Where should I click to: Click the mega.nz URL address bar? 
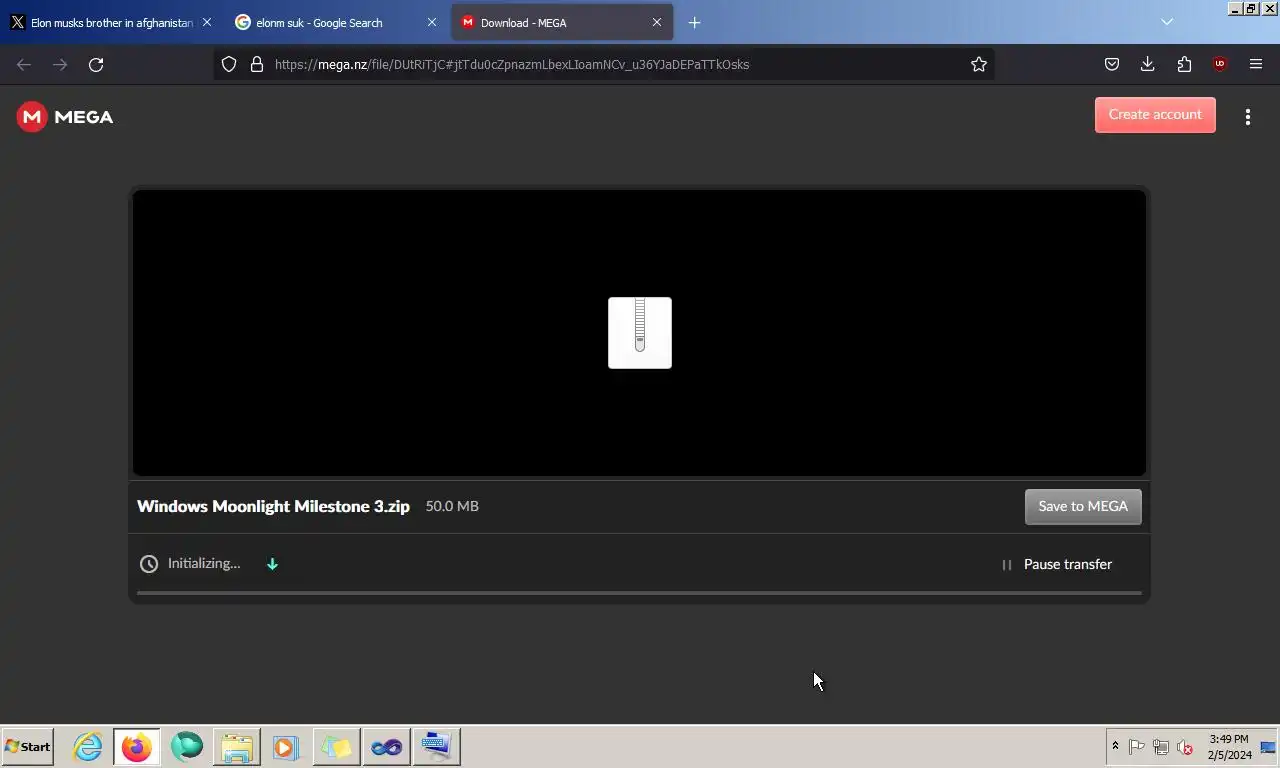tap(603, 64)
